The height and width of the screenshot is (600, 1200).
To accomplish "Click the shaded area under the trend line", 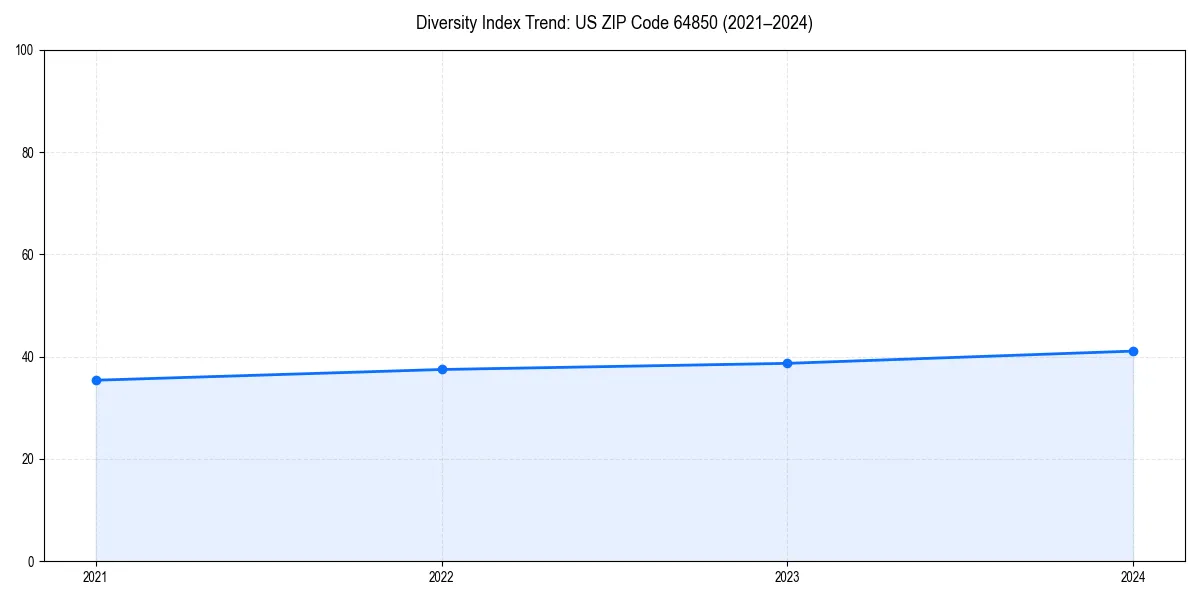I will tap(600, 470).
